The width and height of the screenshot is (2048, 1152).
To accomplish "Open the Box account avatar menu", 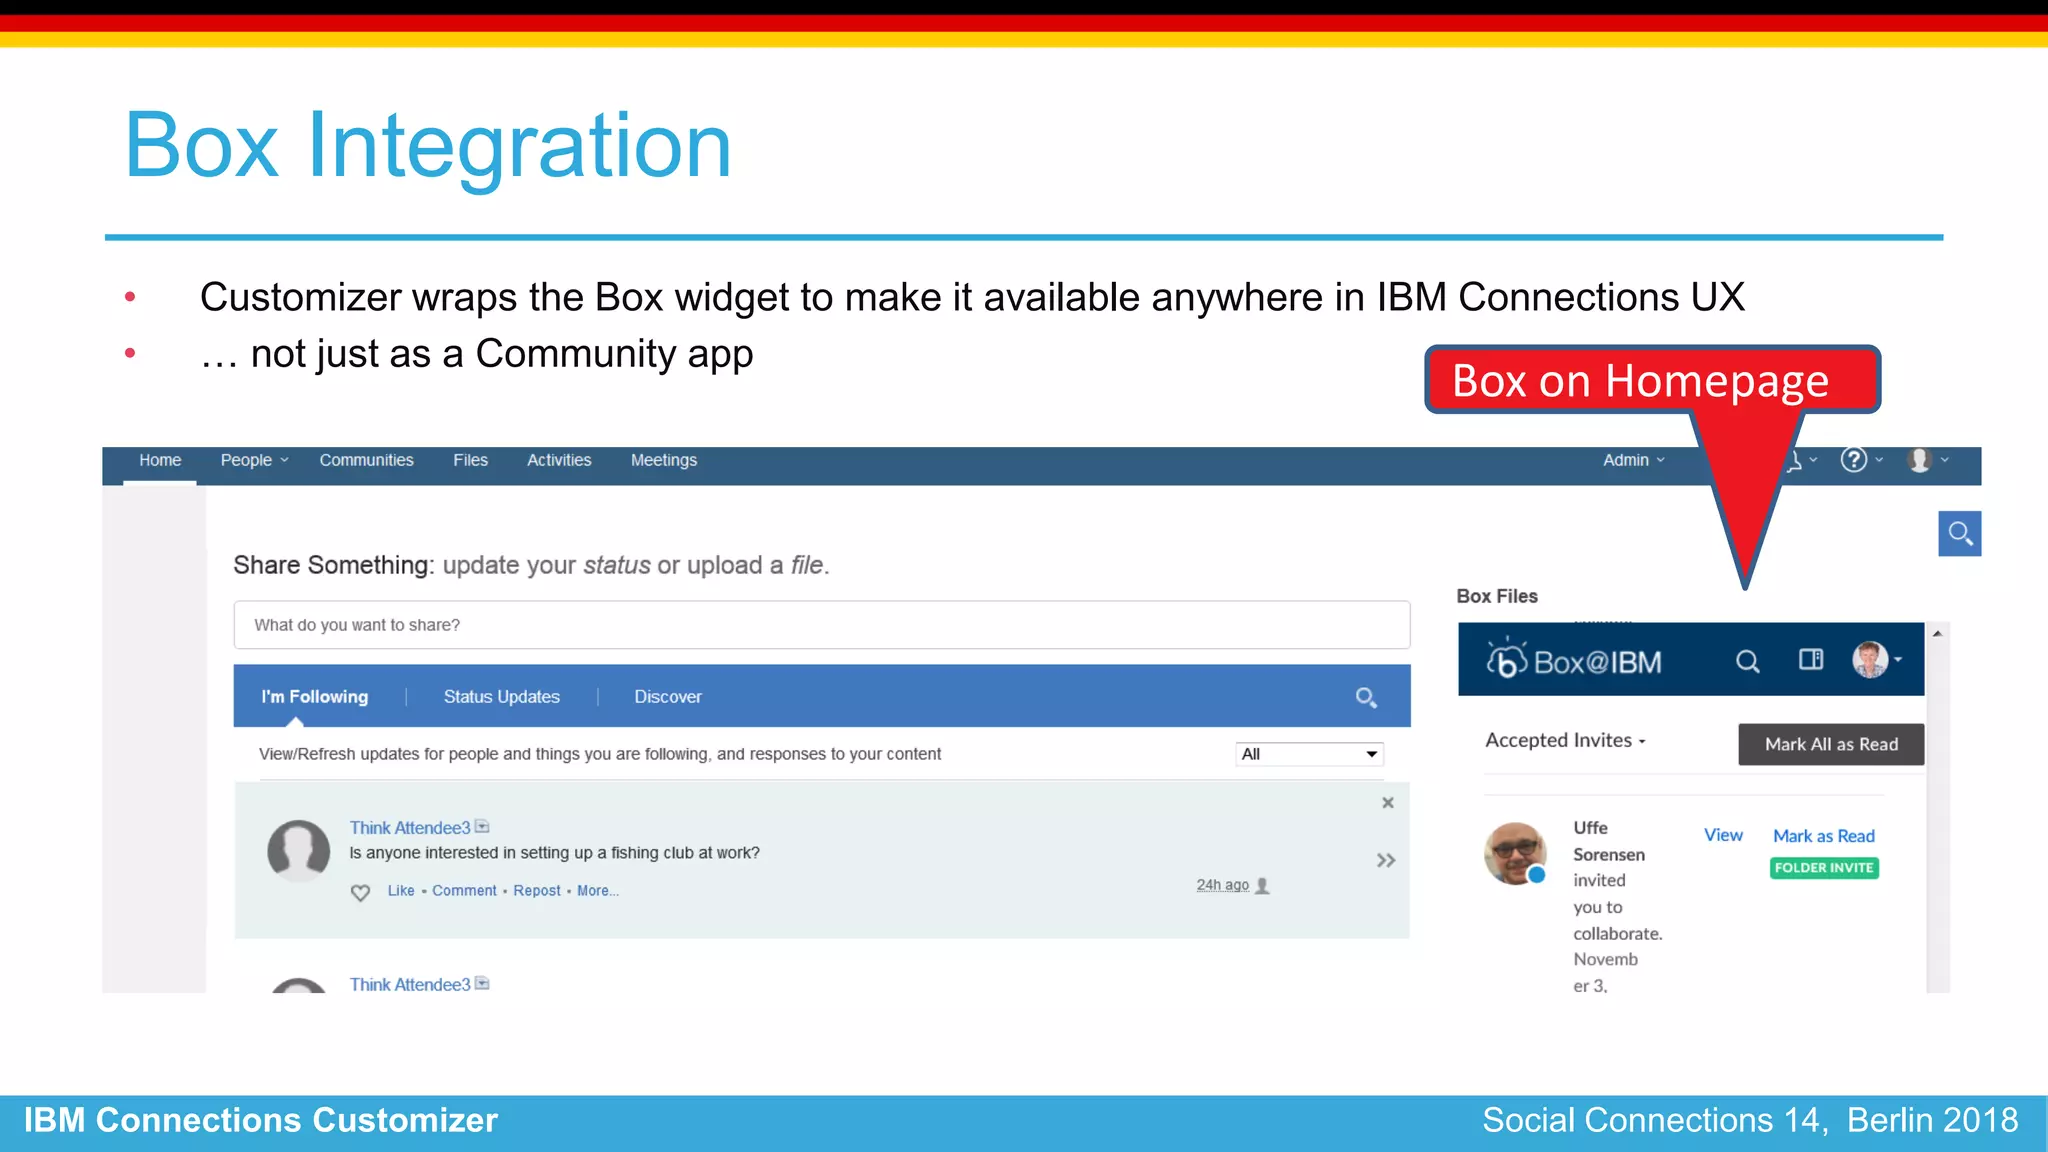I will tap(1877, 659).
